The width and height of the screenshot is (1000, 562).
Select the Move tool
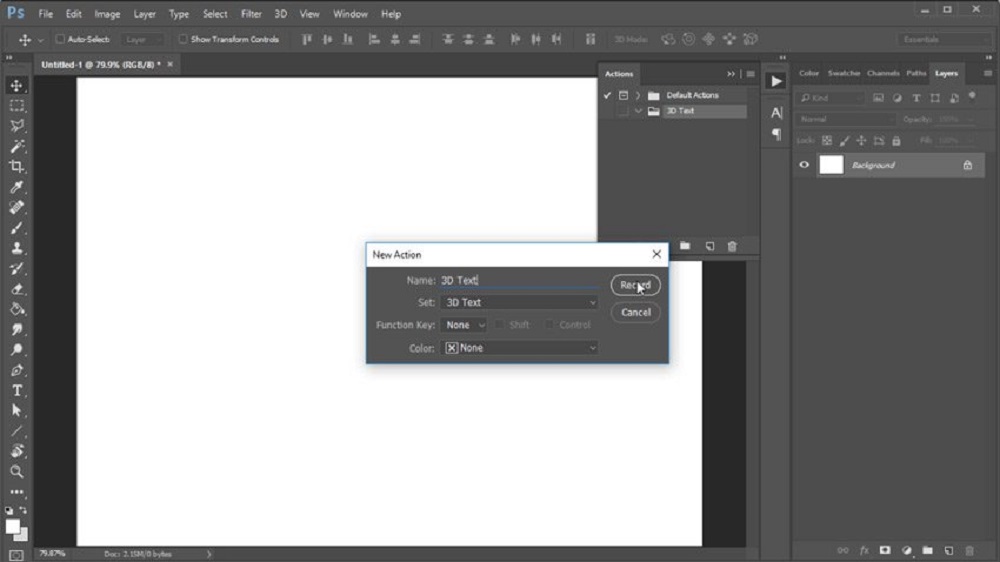tap(17, 85)
